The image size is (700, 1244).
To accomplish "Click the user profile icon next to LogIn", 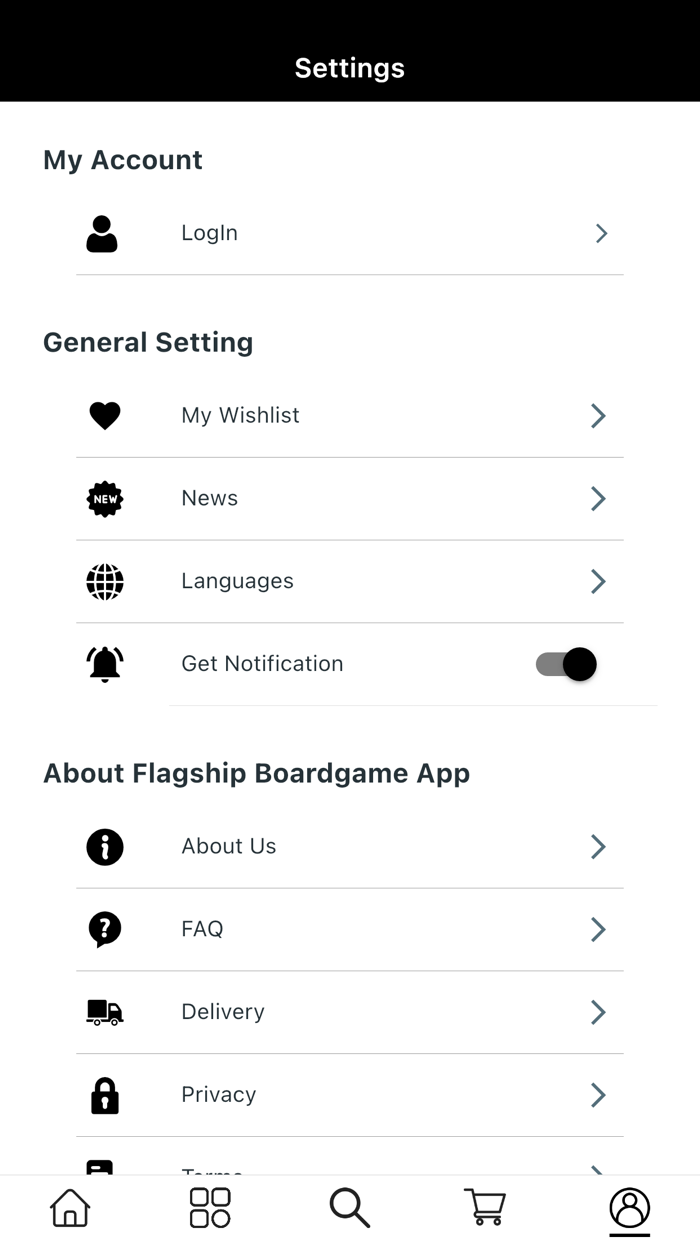I will click(x=102, y=233).
